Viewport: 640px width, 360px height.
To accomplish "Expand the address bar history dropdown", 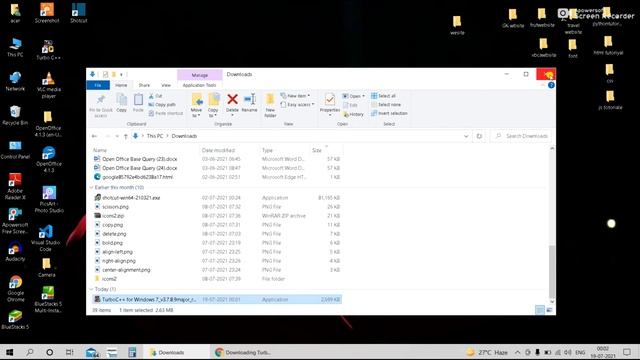I will pos(466,136).
